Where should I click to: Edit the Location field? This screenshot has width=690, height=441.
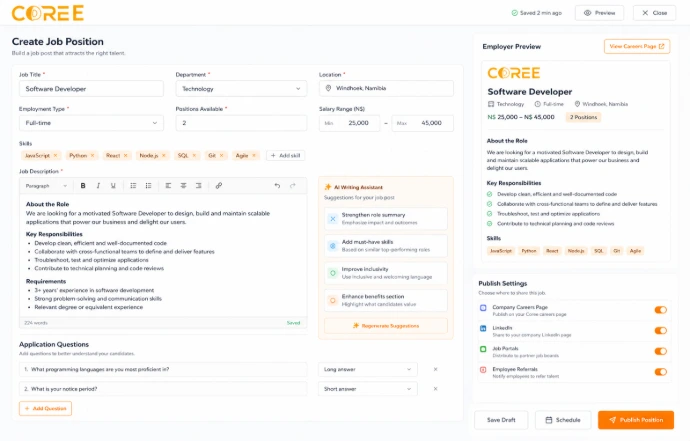coord(386,88)
